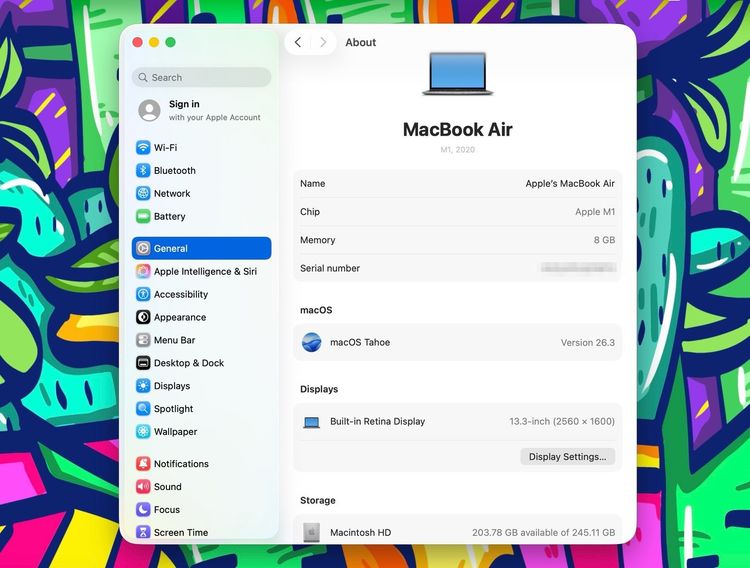Open Battery settings icon

pos(143,216)
